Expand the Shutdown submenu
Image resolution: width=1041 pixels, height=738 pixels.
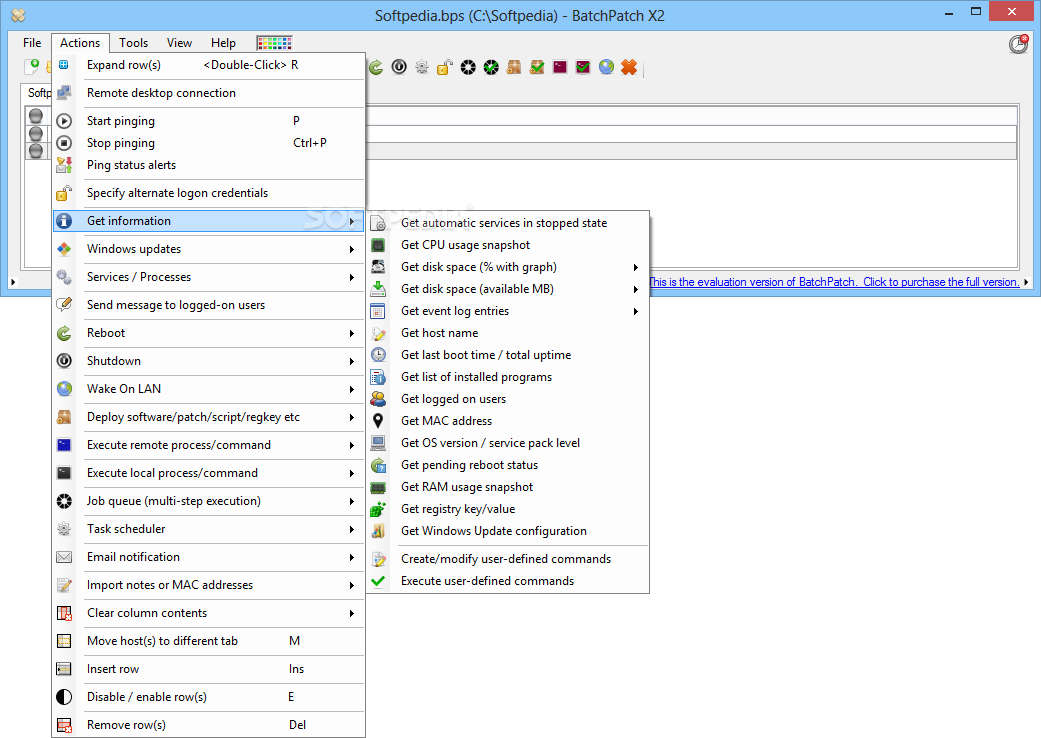point(208,361)
